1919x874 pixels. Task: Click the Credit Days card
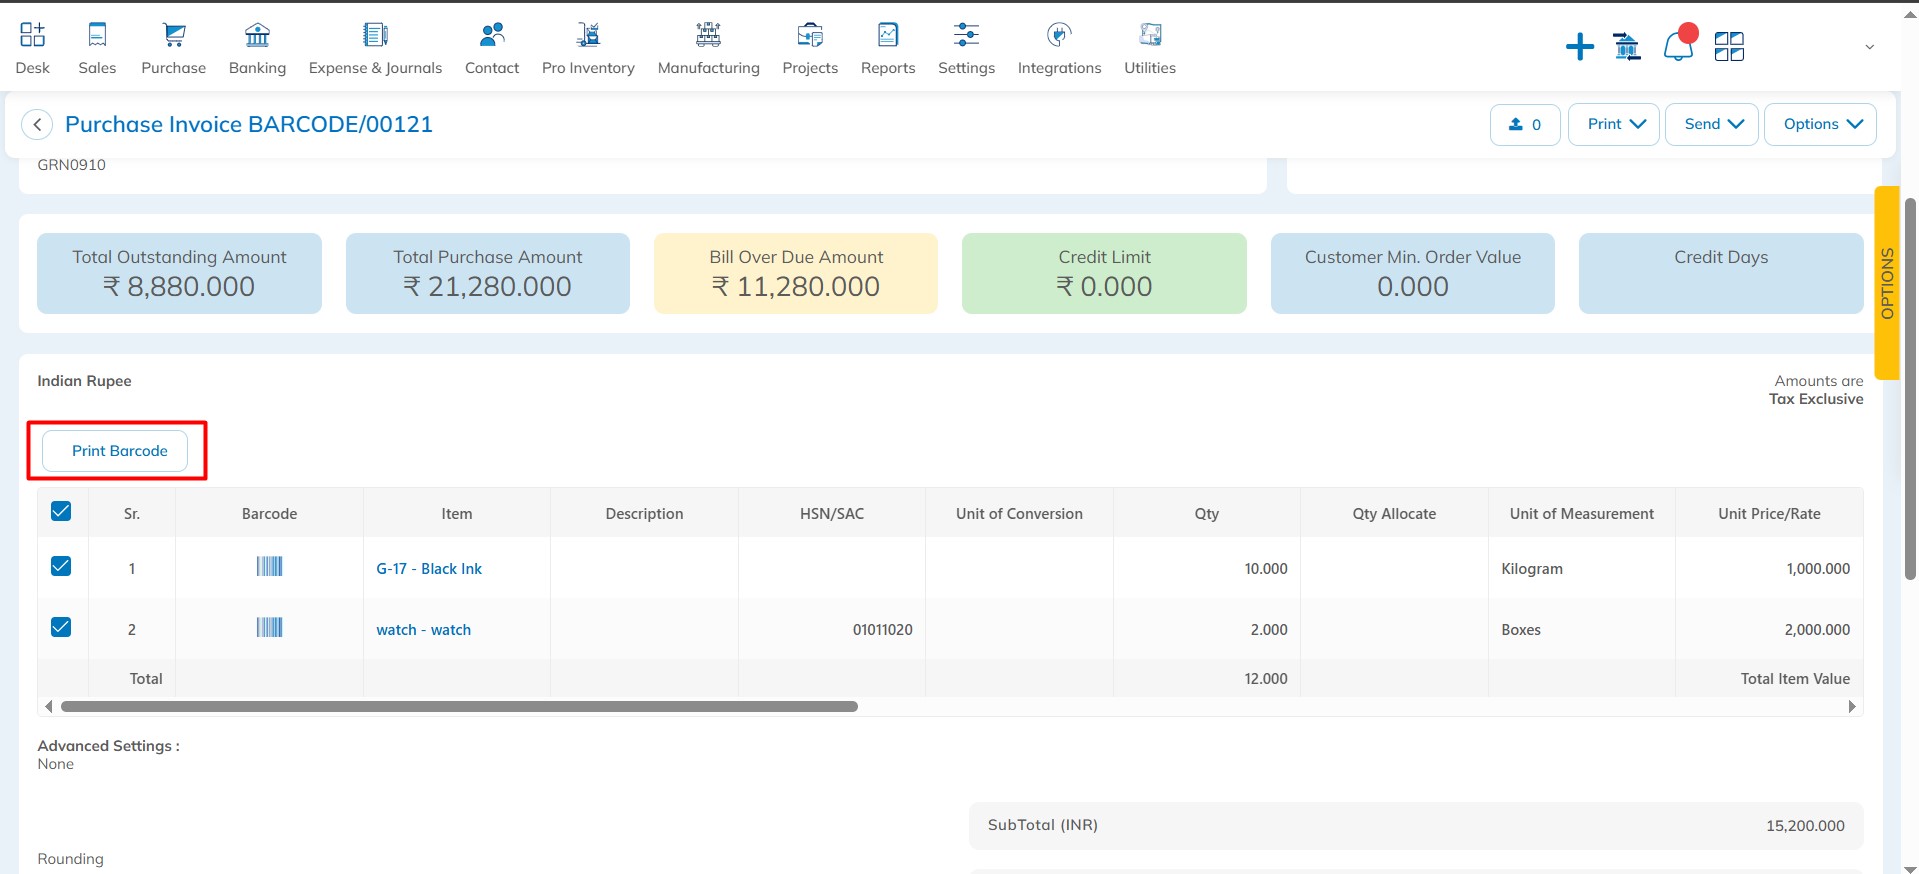pyautogui.click(x=1721, y=274)
